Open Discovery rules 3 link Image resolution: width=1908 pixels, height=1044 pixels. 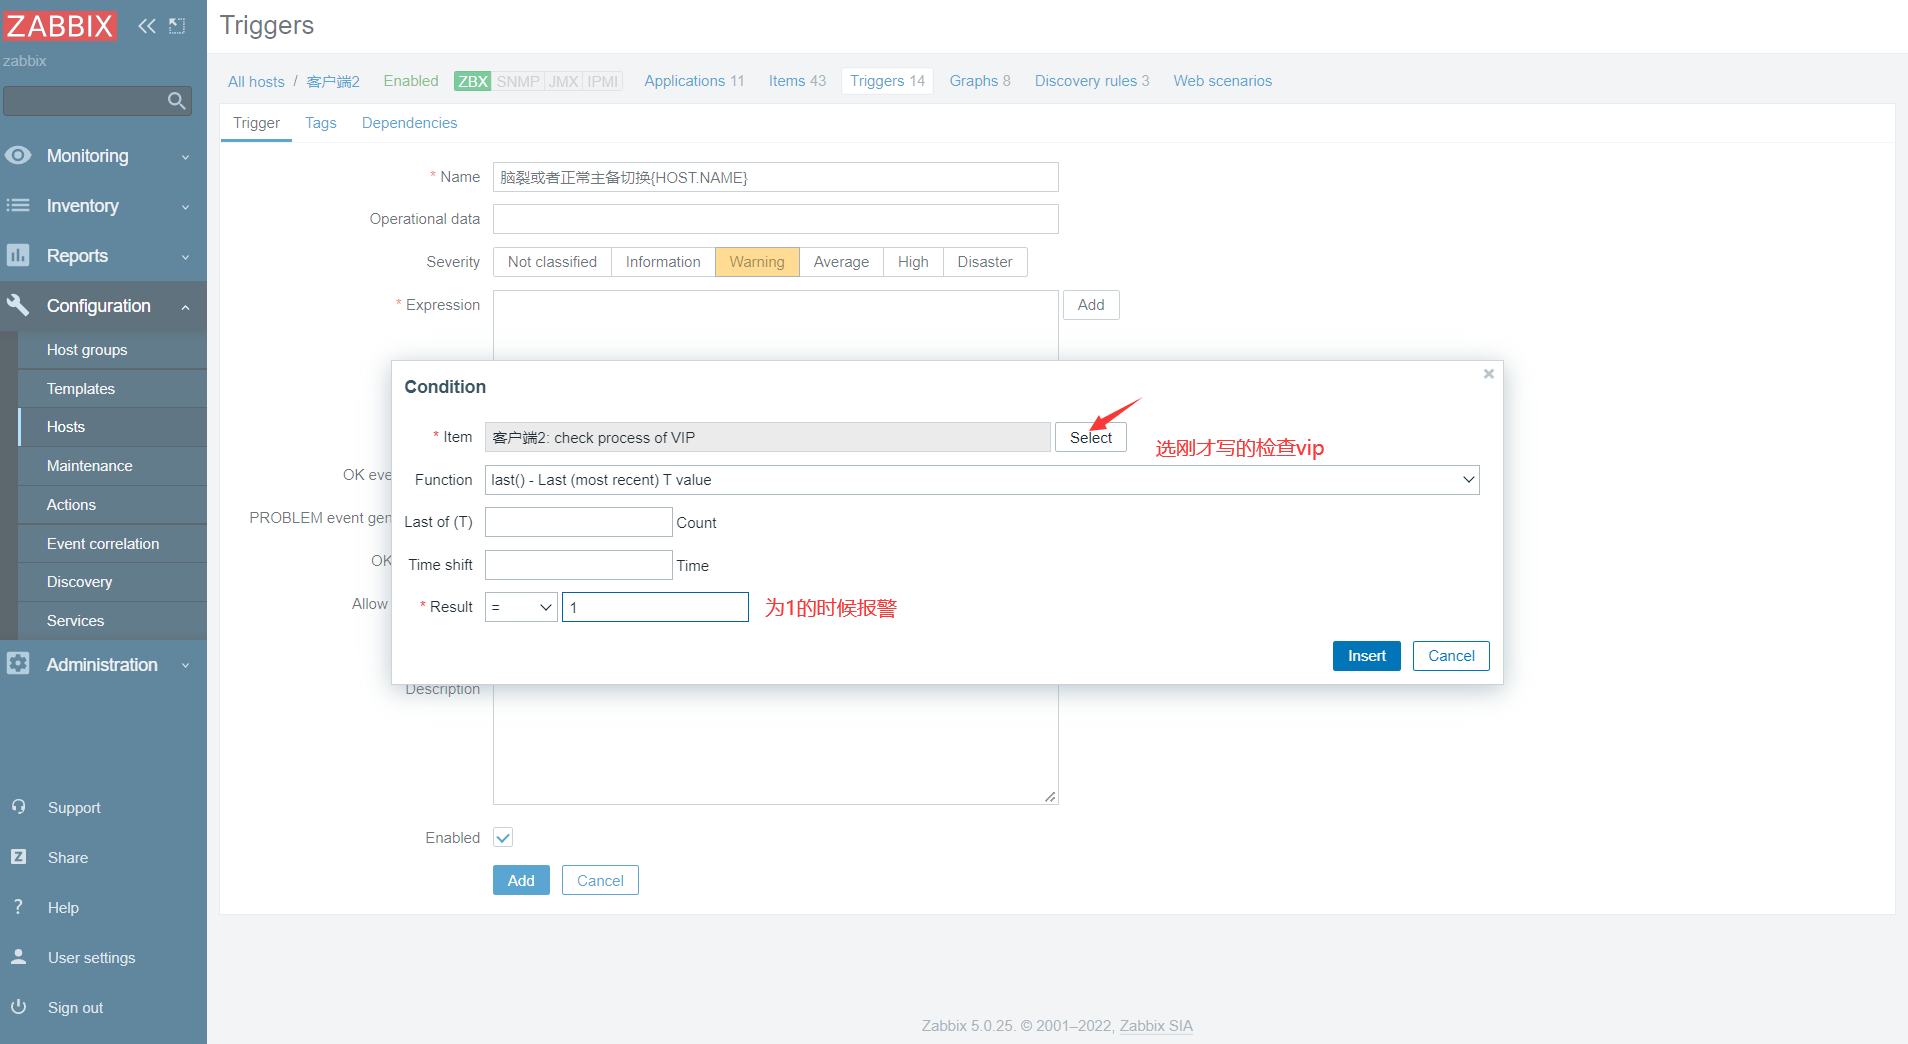point(1092,81)
